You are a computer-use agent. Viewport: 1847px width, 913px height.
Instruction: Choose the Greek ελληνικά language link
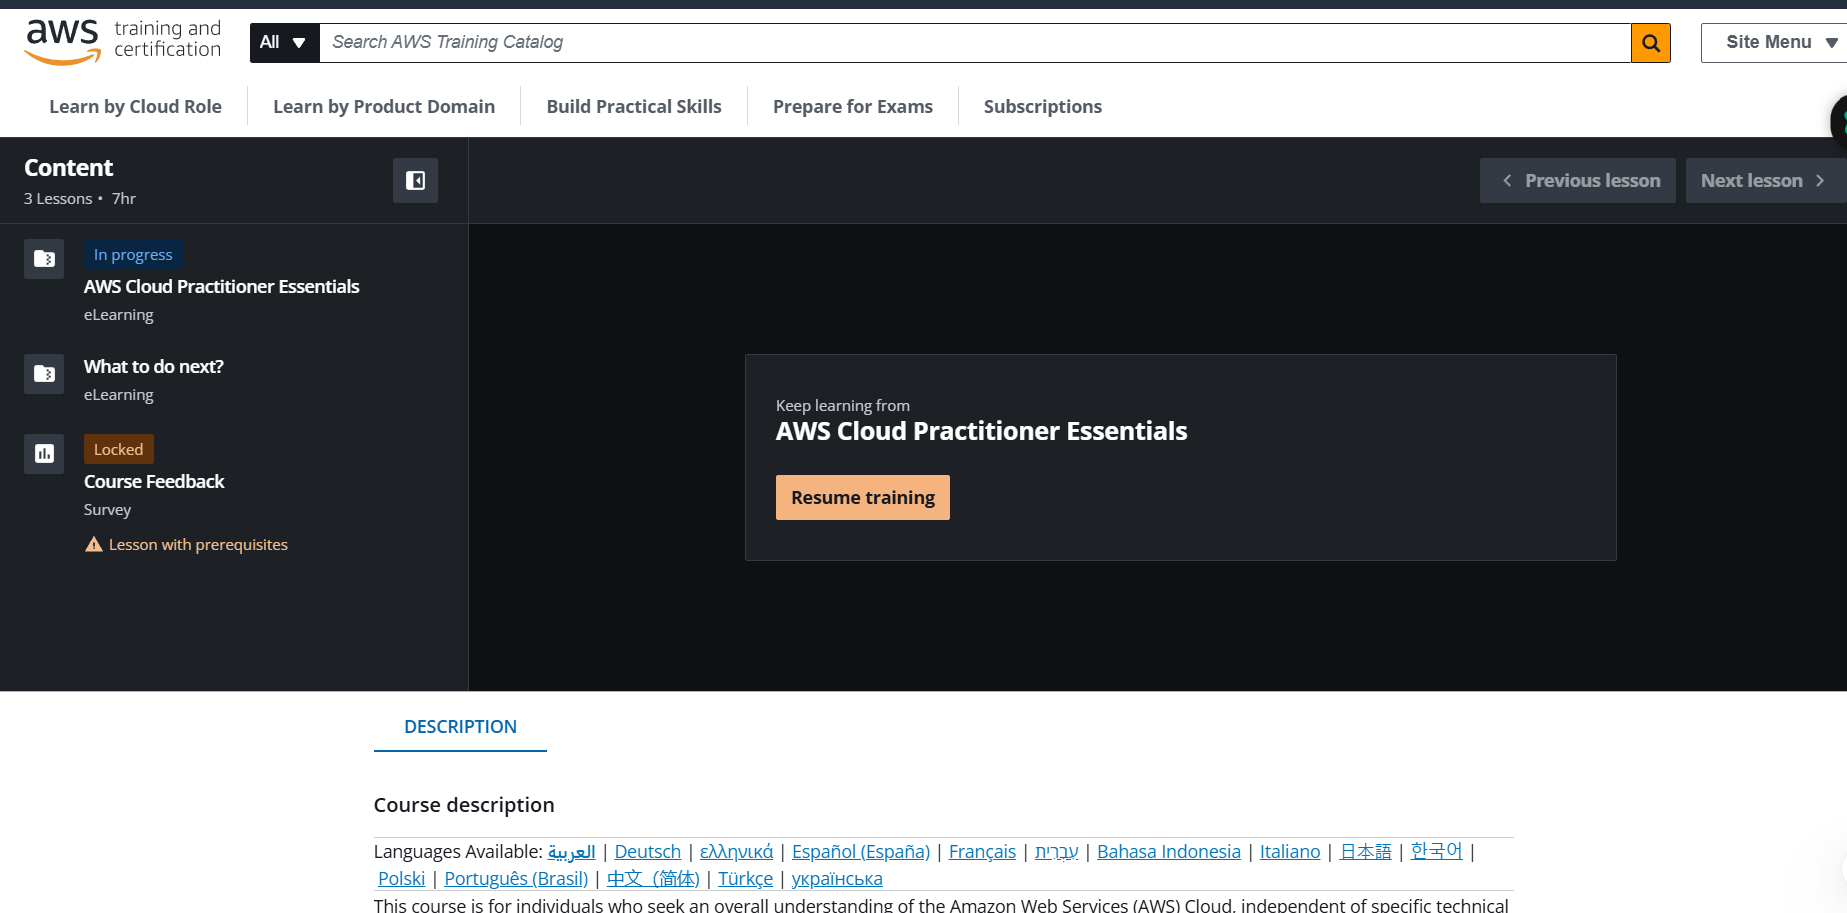737,851
